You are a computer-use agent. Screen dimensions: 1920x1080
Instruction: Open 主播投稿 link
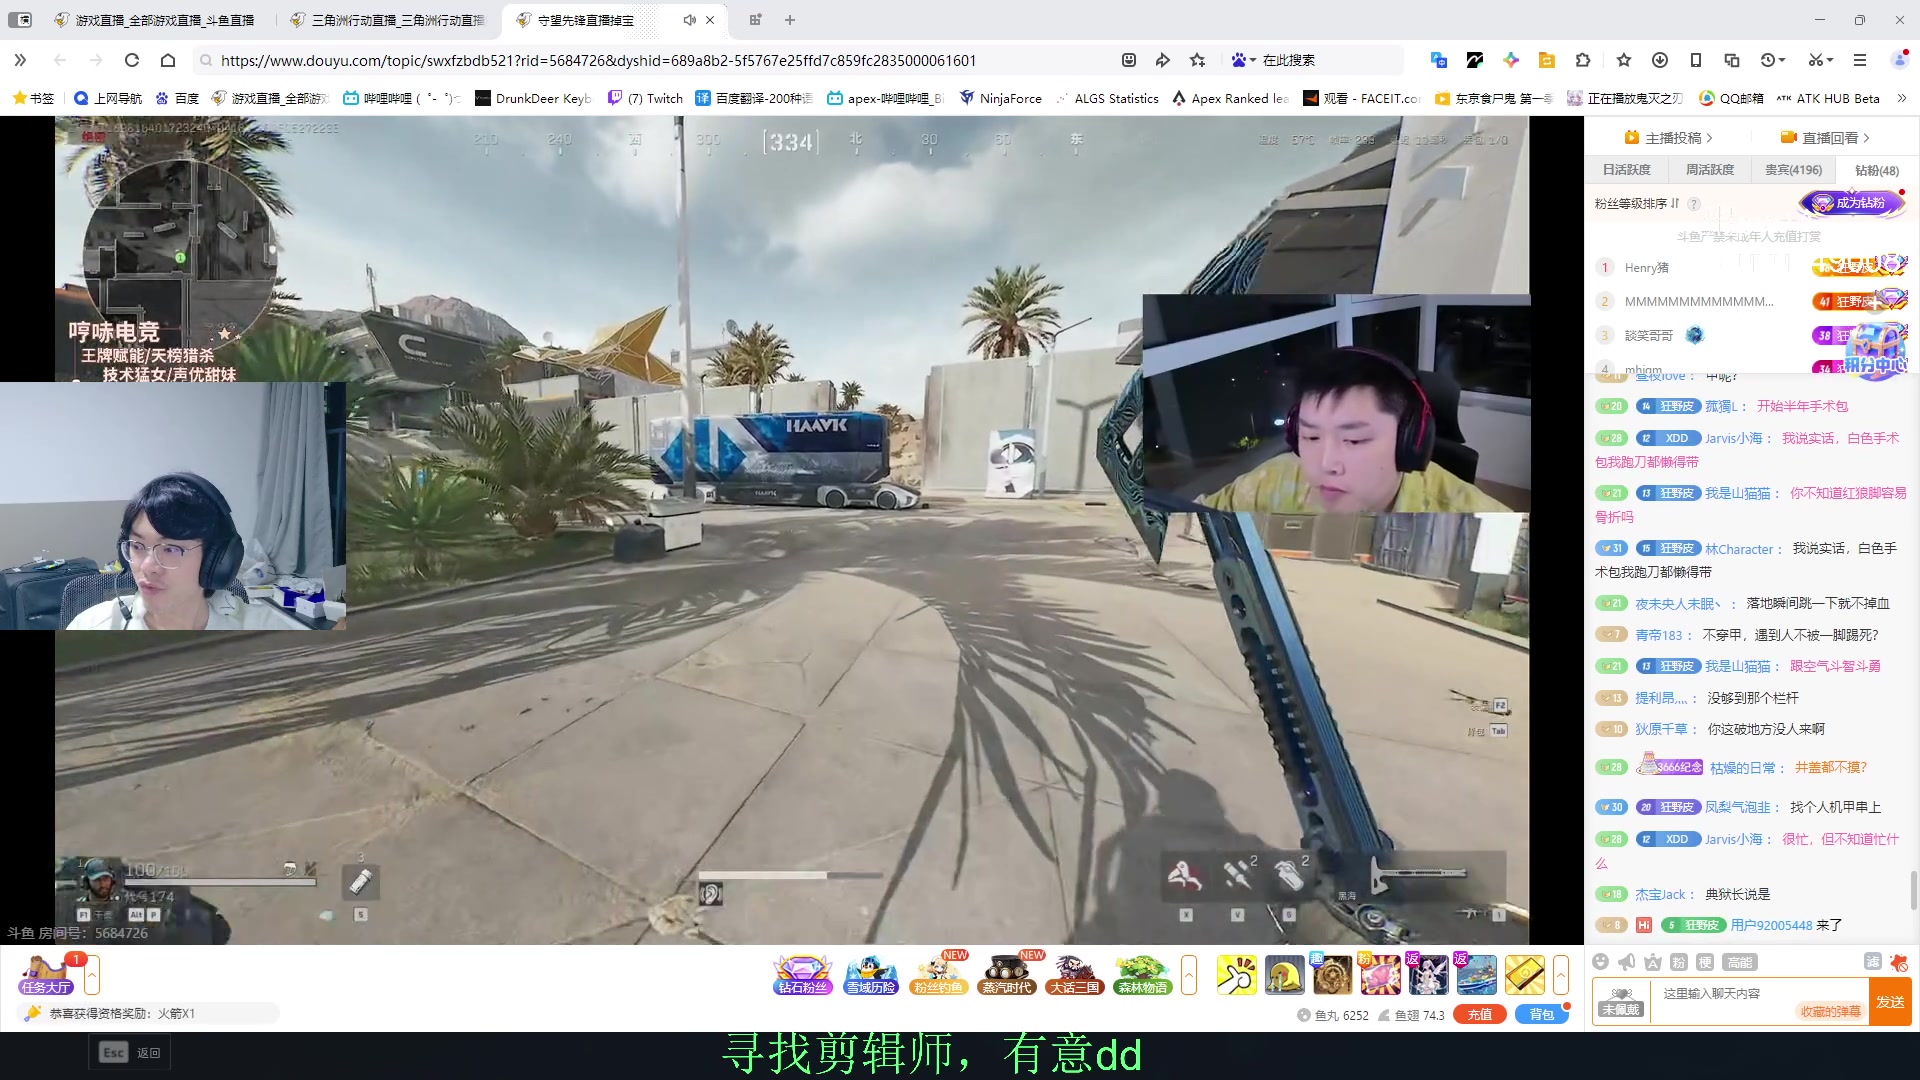coord(1668,137)
